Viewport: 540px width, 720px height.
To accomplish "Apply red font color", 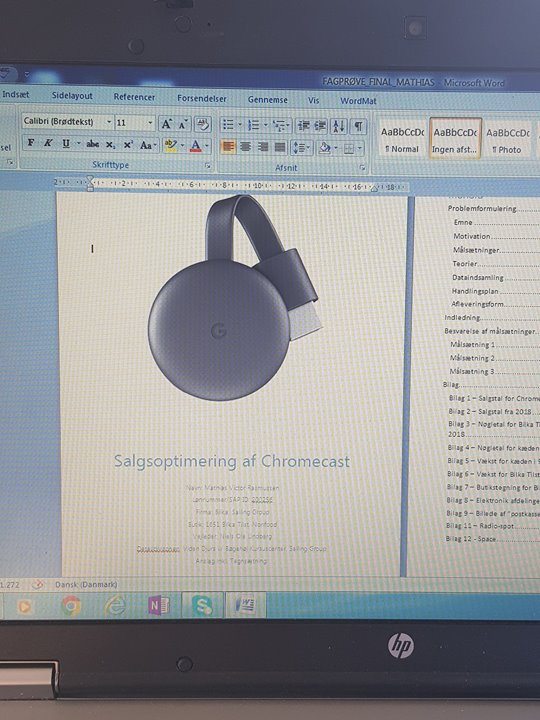I will tap(196, 146).
